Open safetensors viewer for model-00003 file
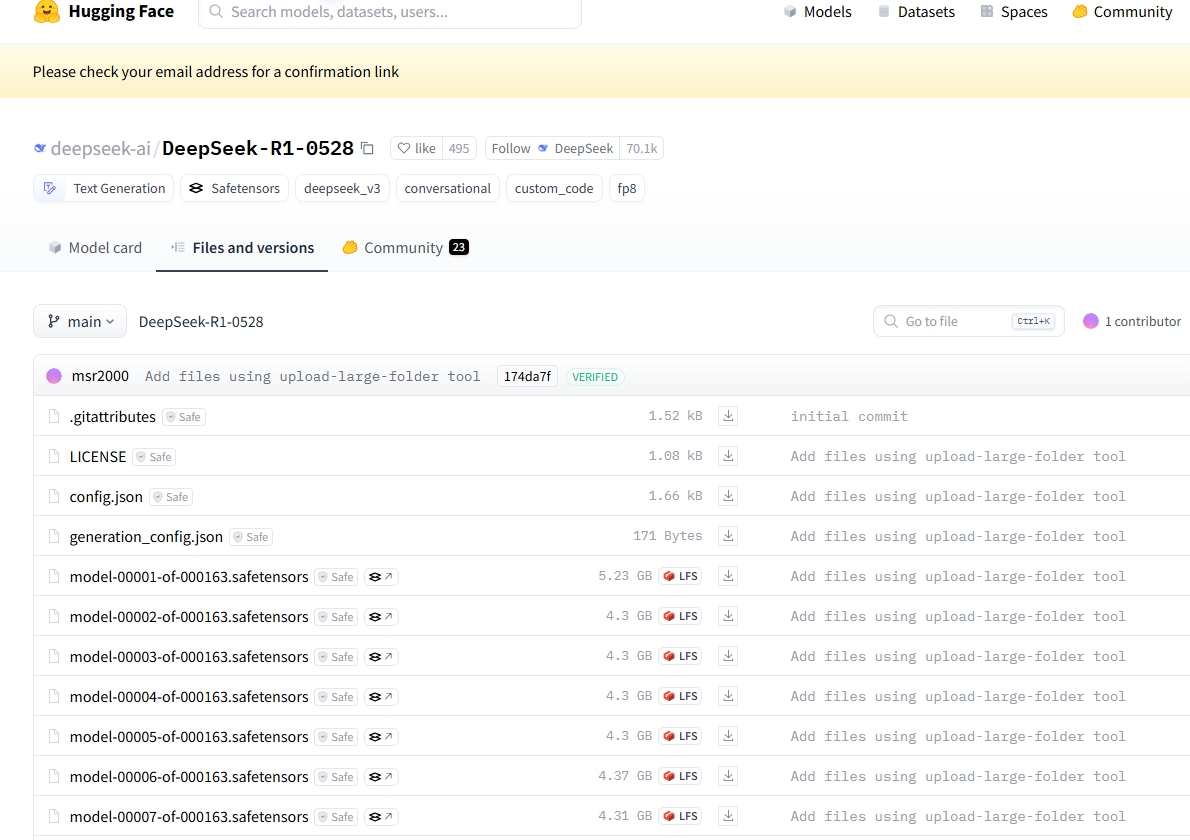 [381, 657]
